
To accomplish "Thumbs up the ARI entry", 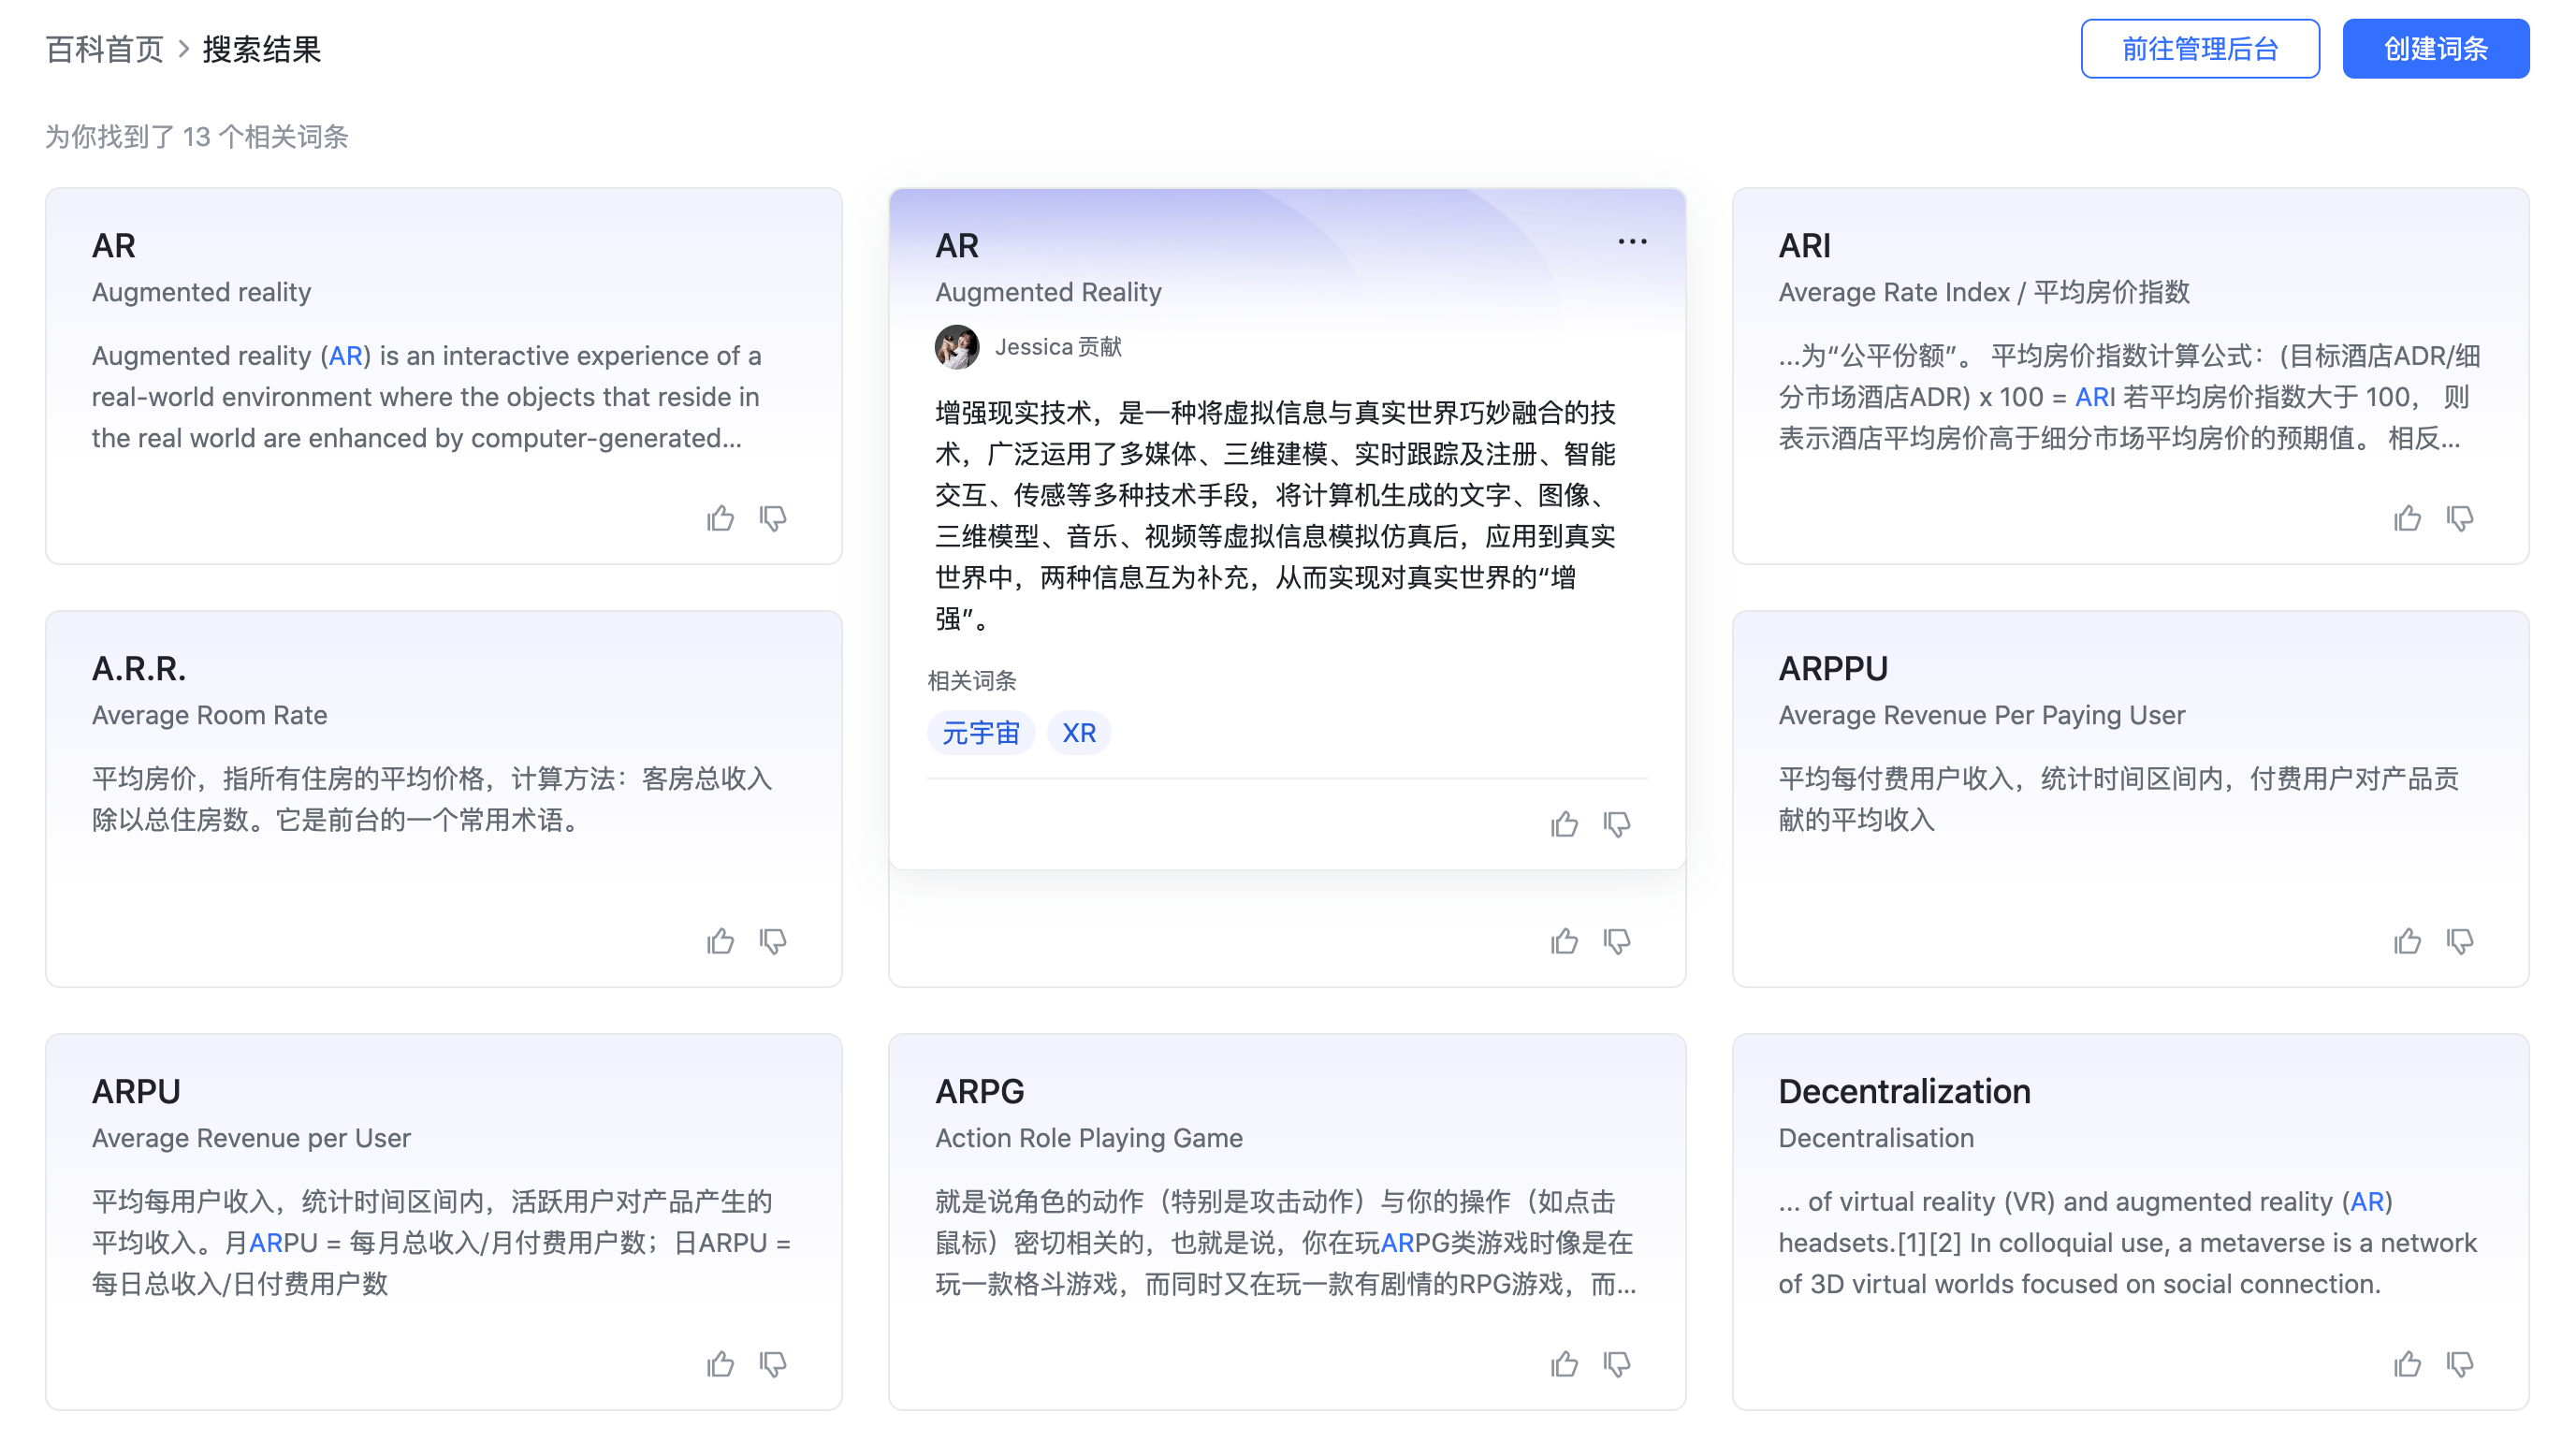I will pos(2407,518).
